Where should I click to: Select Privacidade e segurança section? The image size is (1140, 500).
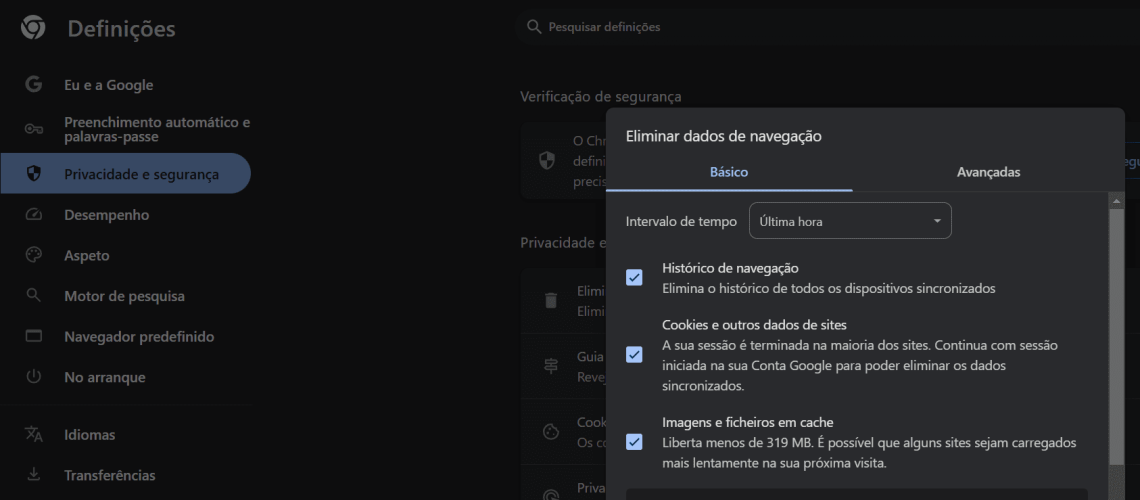(126, 174)
